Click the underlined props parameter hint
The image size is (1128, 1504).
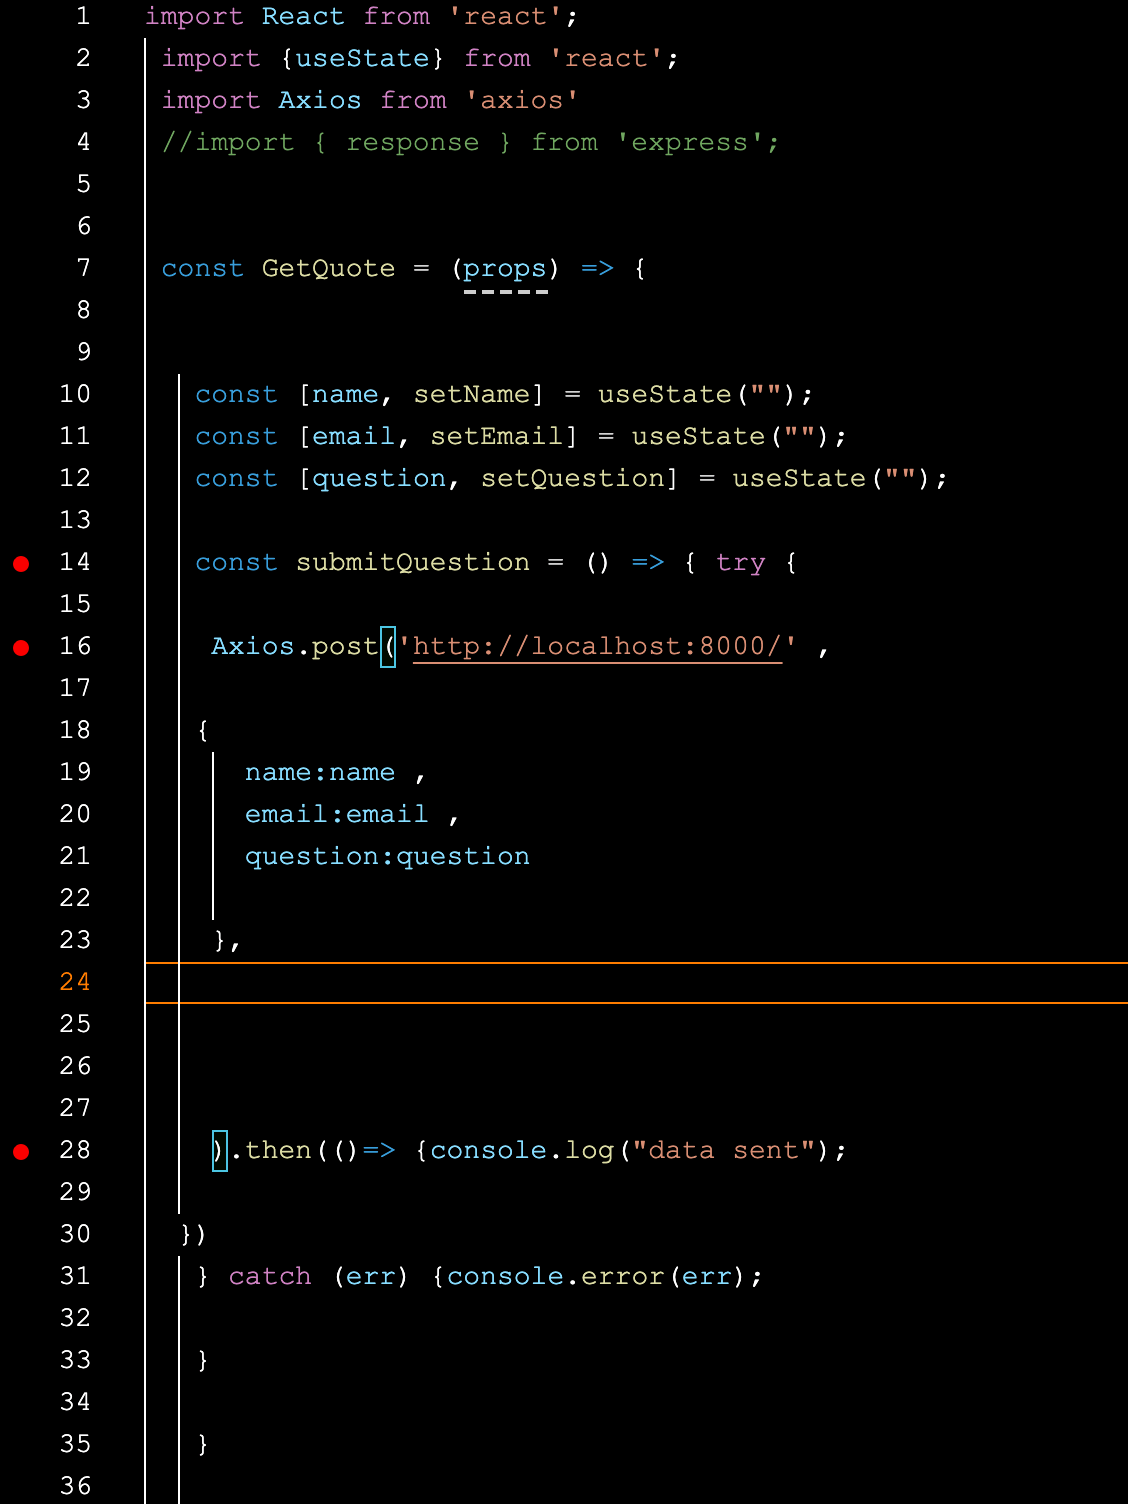505,268
